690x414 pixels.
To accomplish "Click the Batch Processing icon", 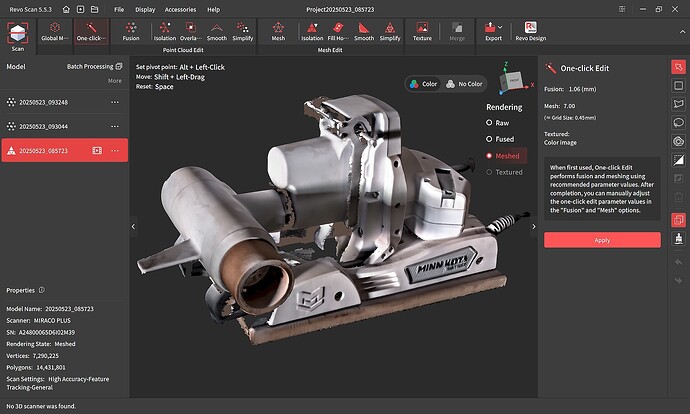I will (119, 66).
